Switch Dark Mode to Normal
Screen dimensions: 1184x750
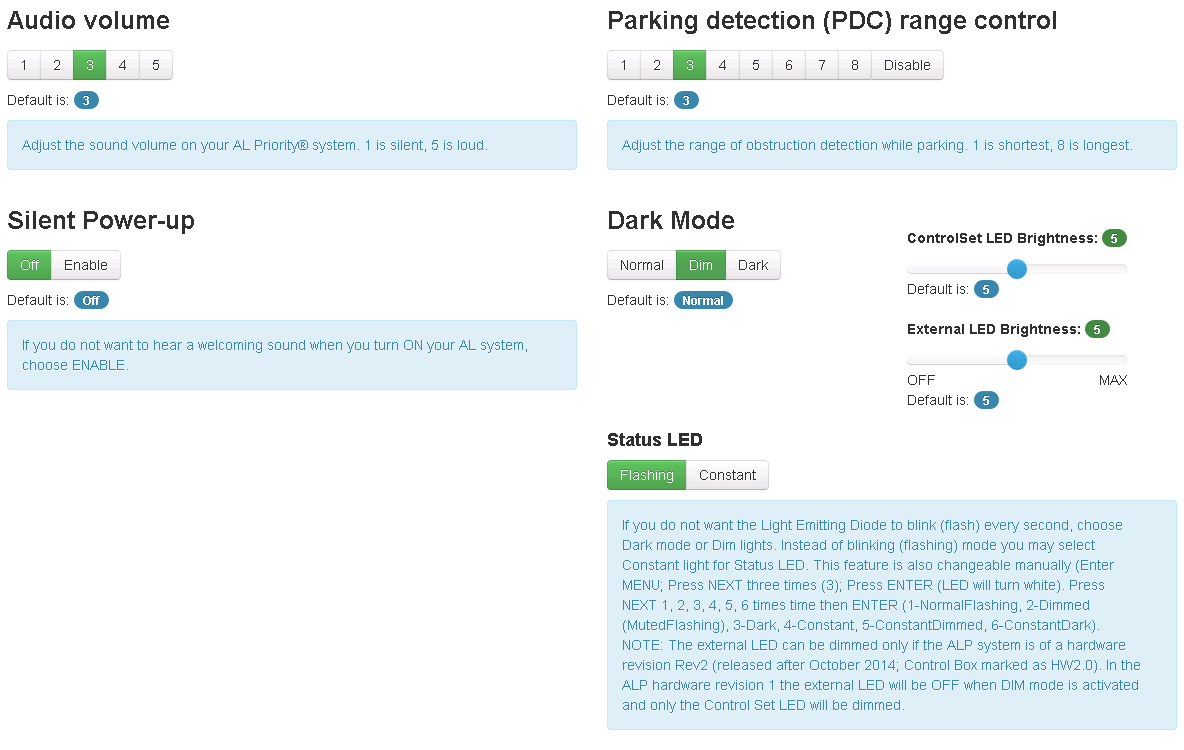(x=642, y=265)
